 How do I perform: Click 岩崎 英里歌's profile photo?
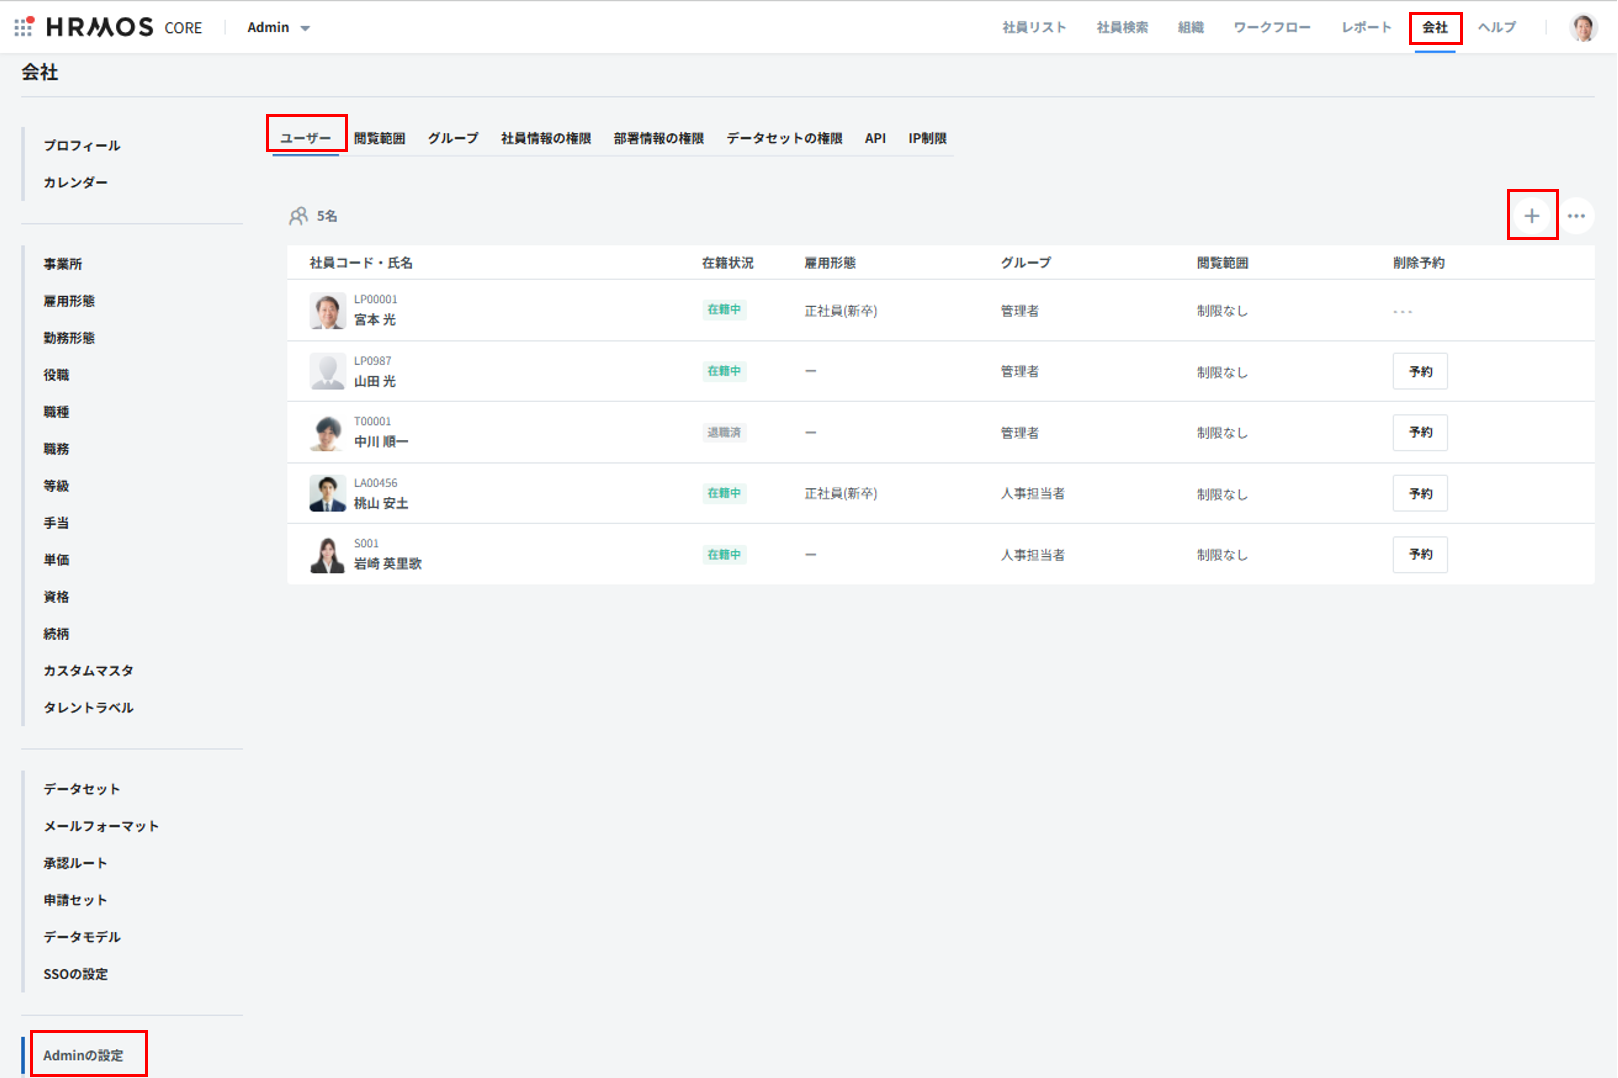tap(327, 555)
